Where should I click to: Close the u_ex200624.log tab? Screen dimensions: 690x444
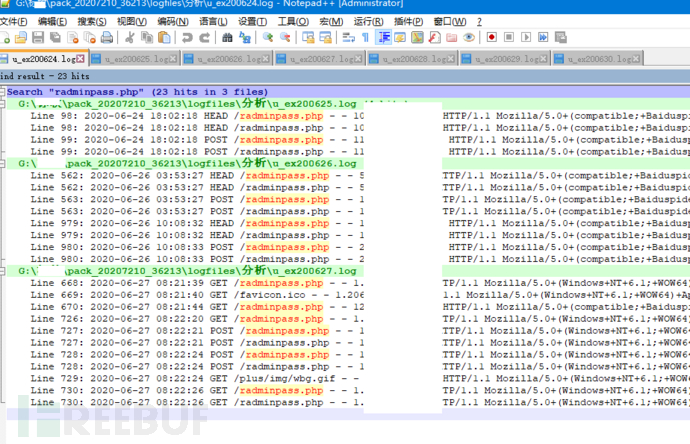pos(80,59)
